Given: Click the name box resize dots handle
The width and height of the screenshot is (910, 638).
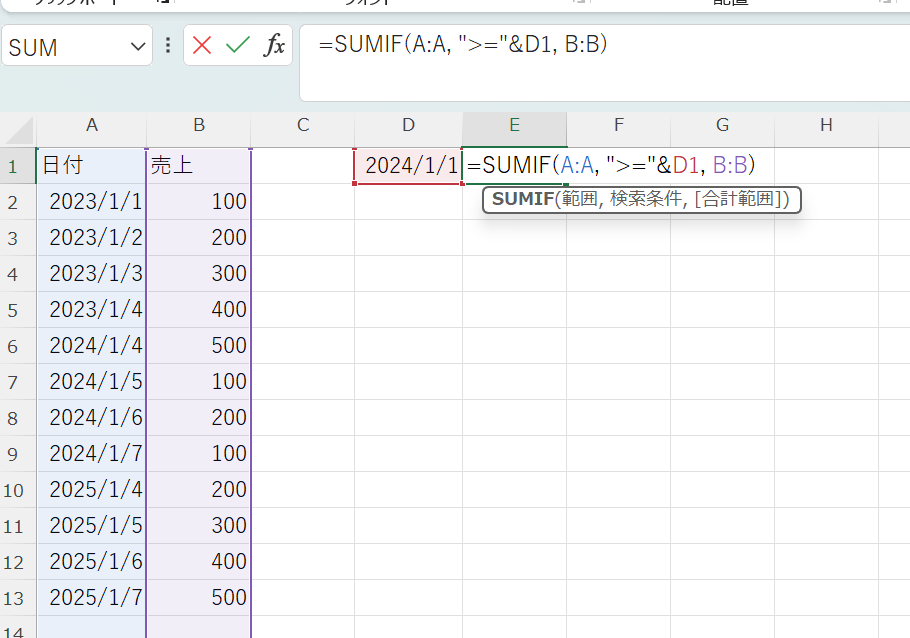Looking at the screenshot, I should pyautogui.click(x=168, y=46).
